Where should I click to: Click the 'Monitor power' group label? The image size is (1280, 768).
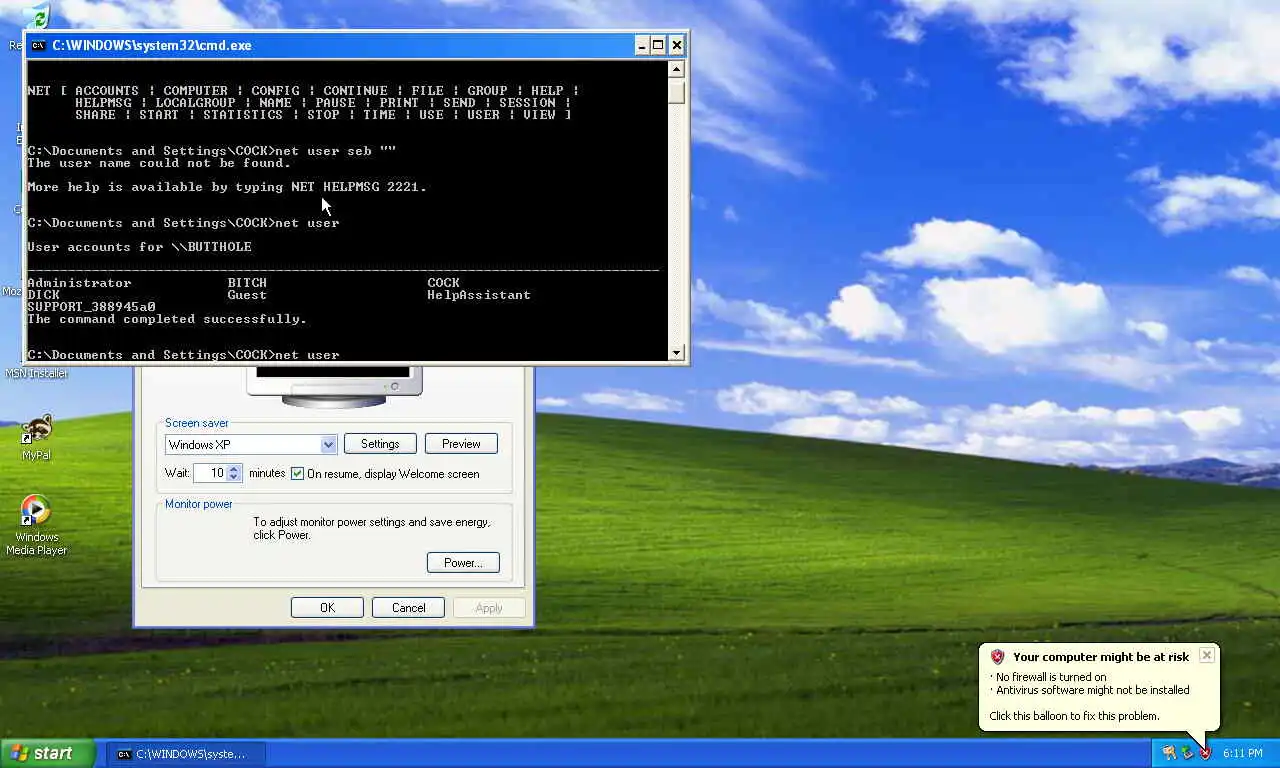click(x=199, y=504)
